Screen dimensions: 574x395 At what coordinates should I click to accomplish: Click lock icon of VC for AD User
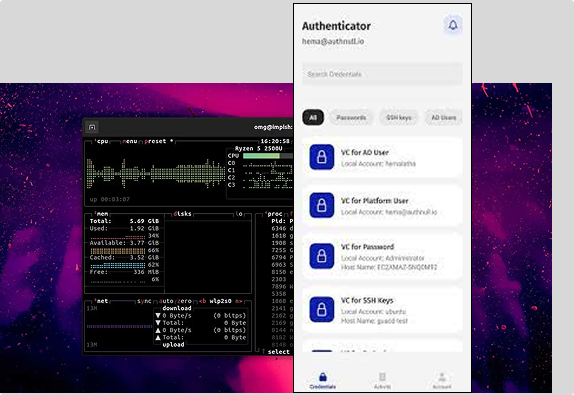(x=321, y=157)
